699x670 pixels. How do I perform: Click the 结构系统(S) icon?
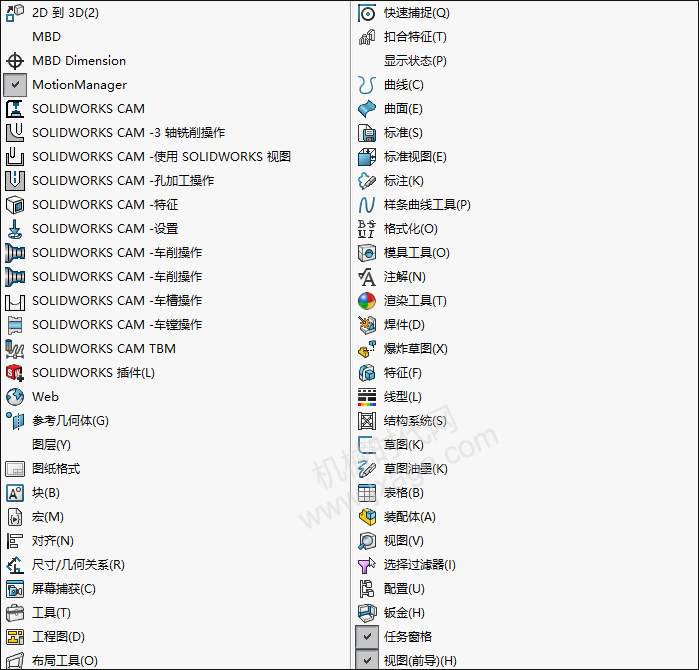point(367,421)
